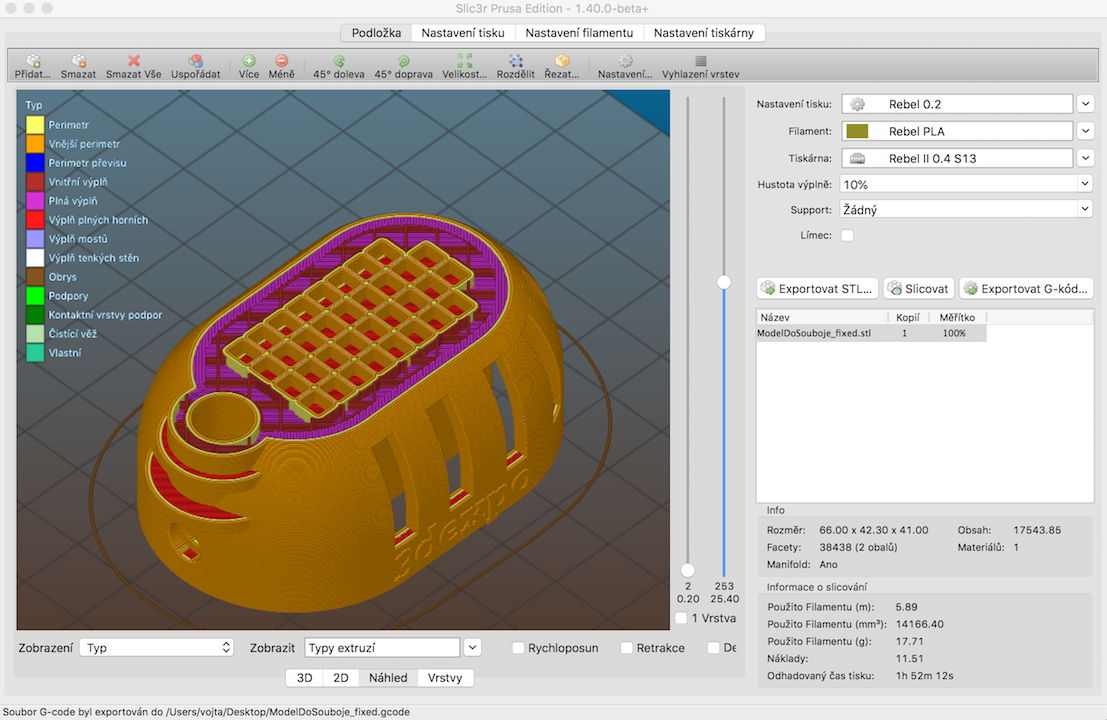Image resolution: width=1107 pixels, height=720 pixels.
Task: Switch to Nastavení filamentu tab
Action: 578,33
